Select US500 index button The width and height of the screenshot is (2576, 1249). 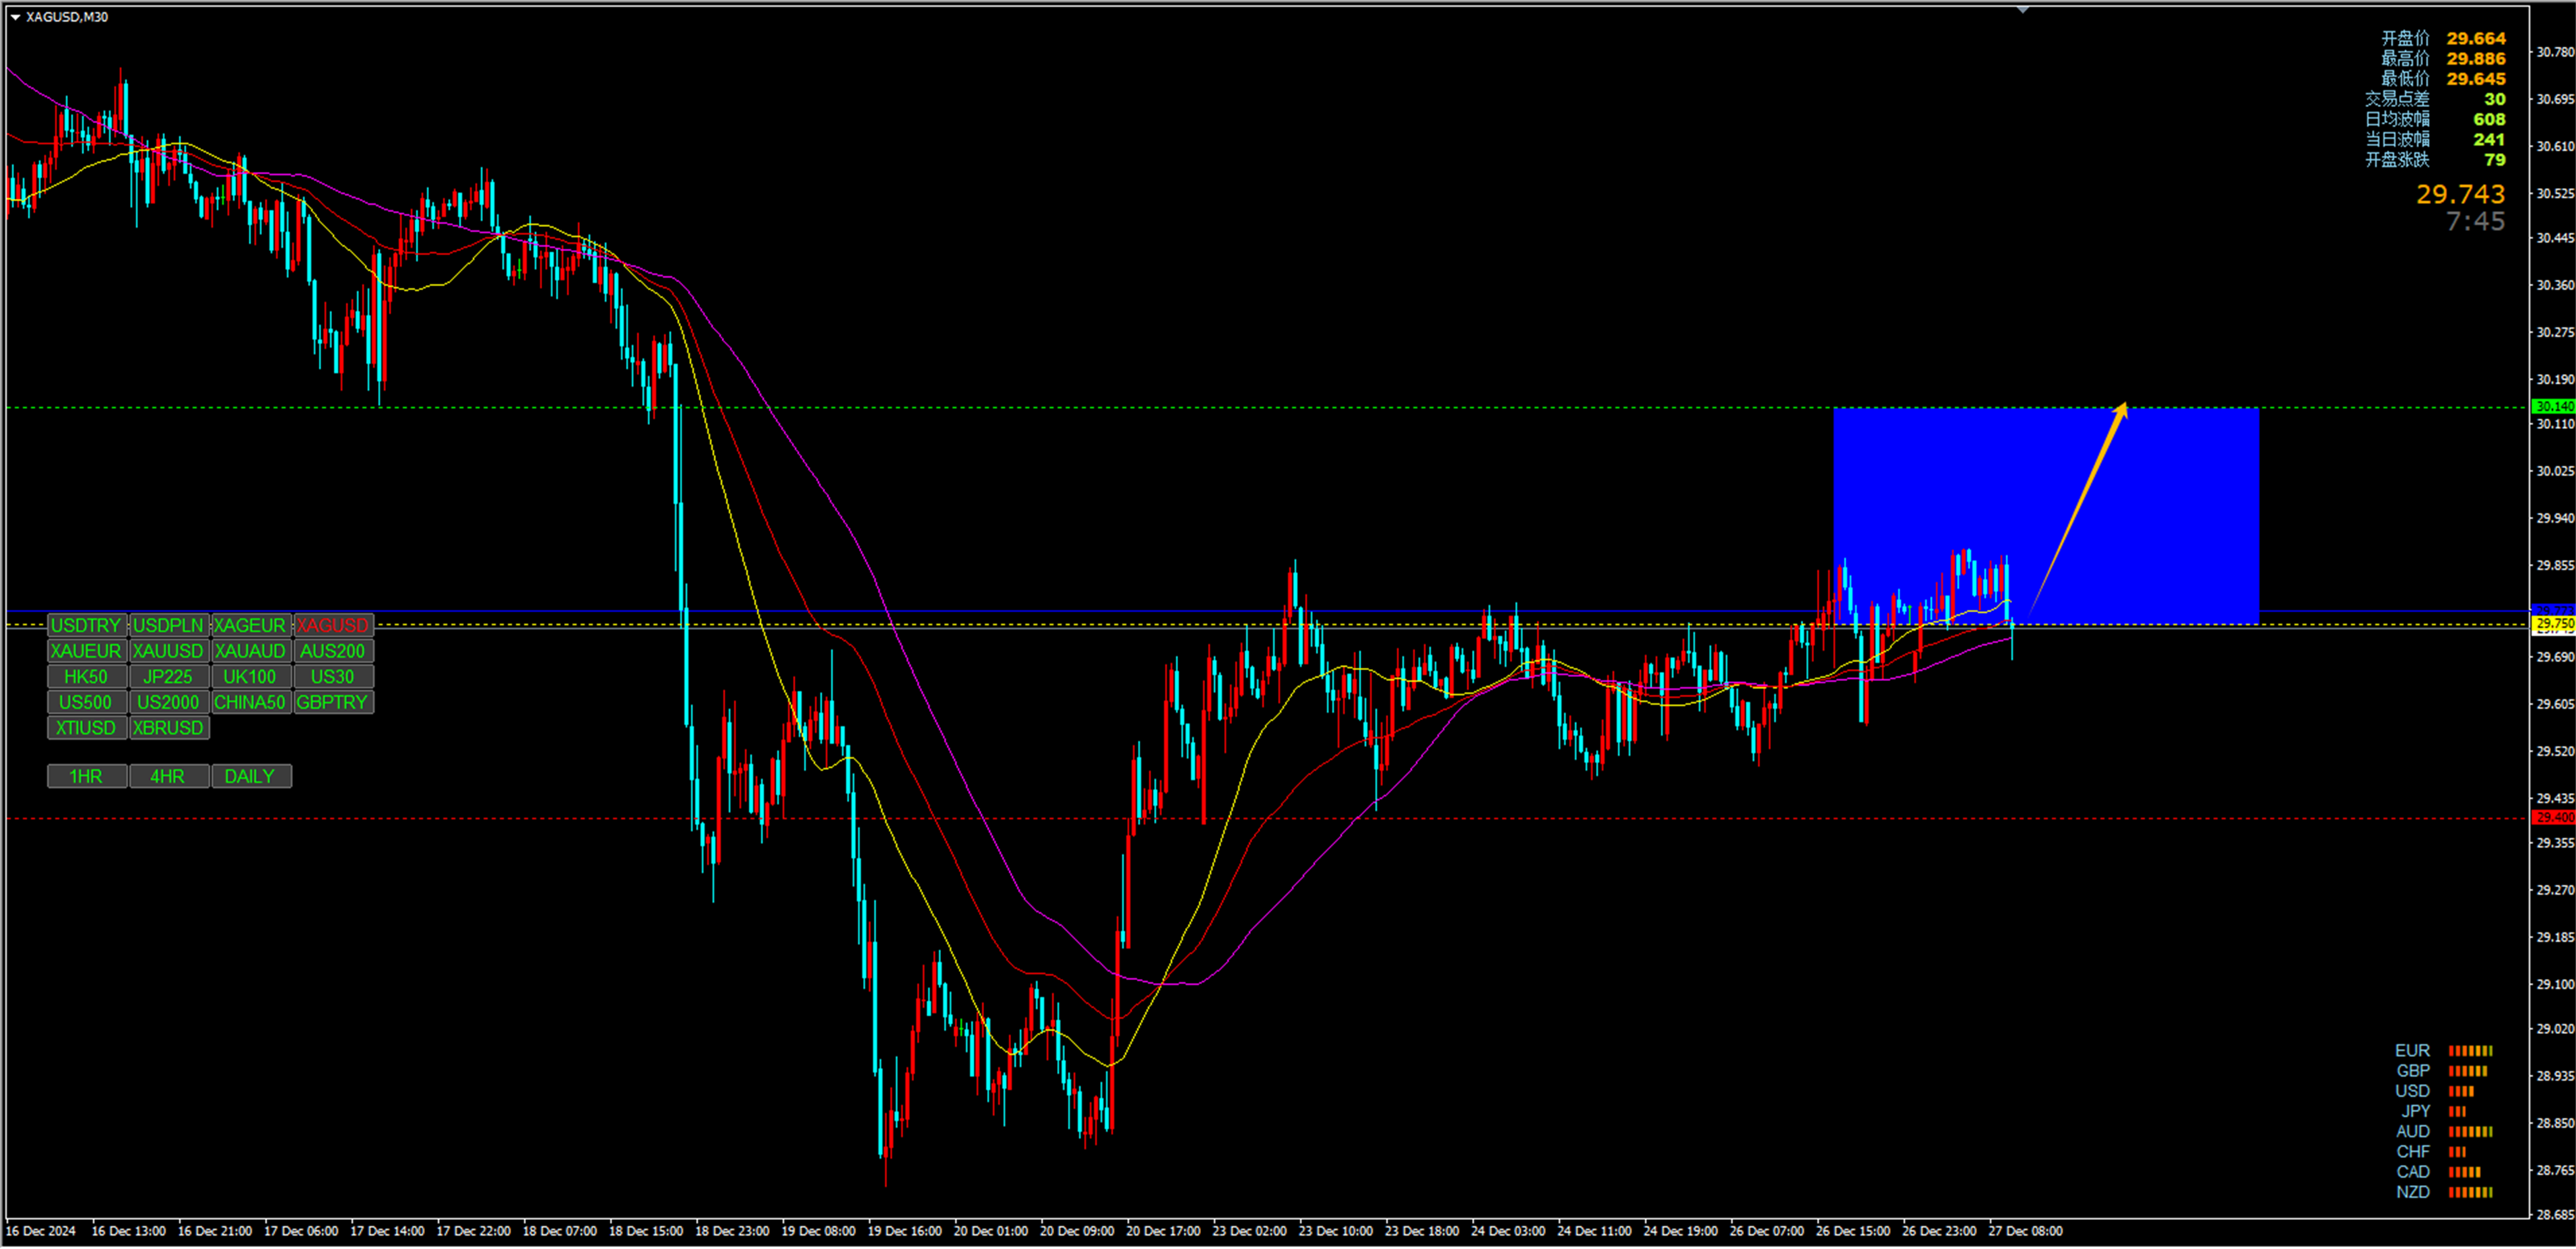pyautogui.click(x=87, y=703)
